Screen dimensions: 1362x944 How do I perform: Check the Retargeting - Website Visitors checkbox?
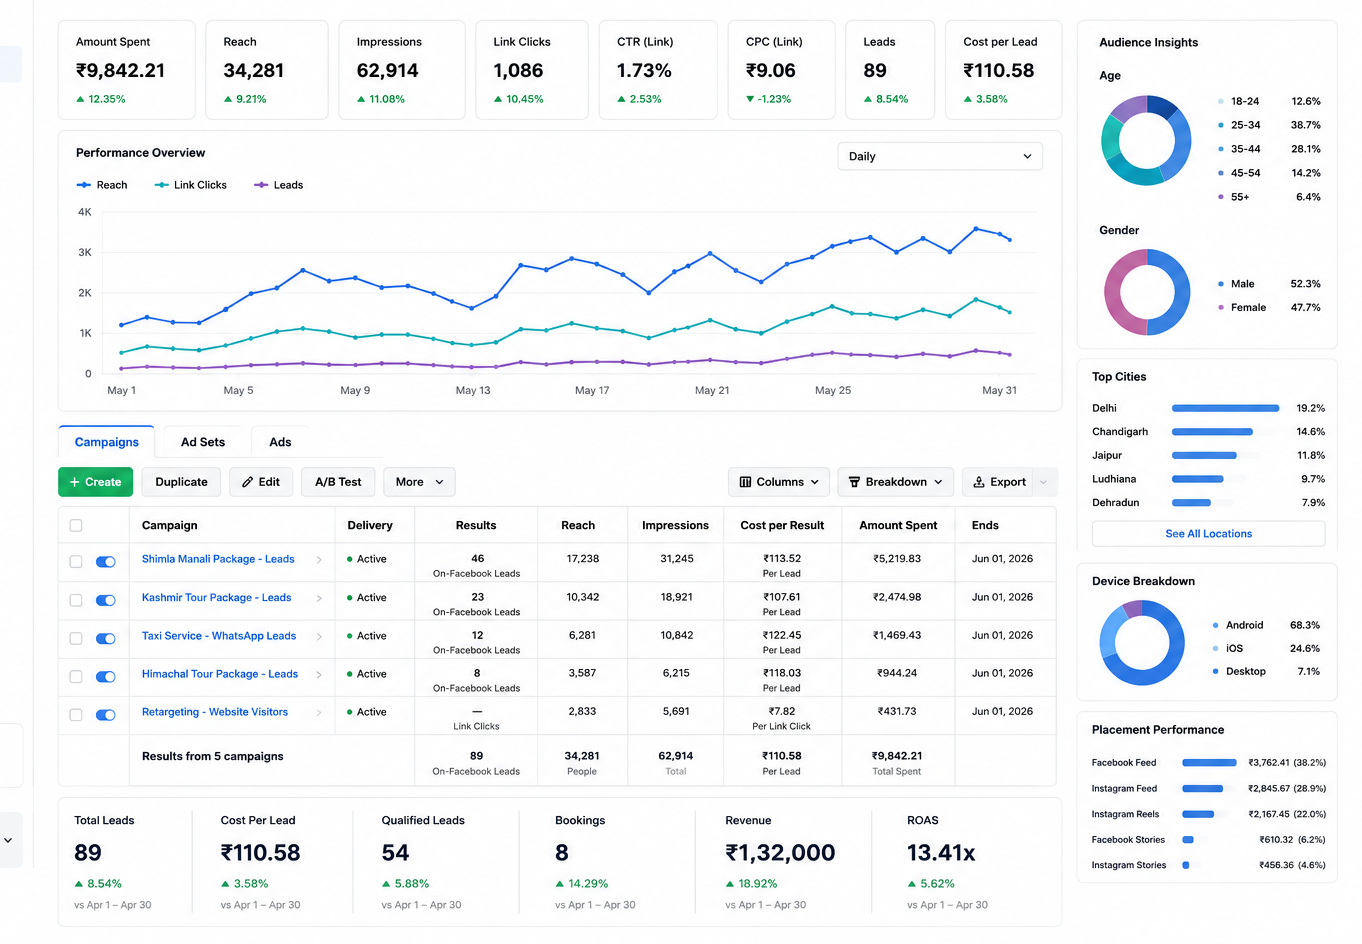(x=76, y=715)
